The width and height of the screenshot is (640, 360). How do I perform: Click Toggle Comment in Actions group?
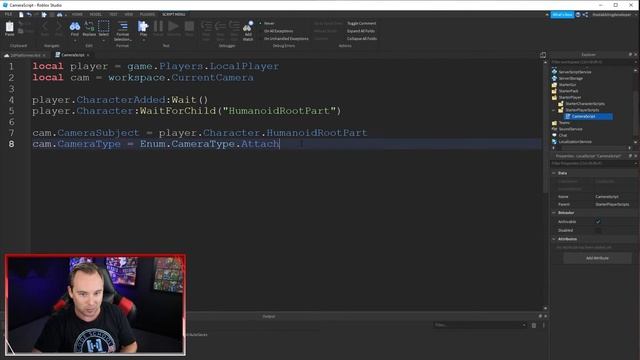click(361, 23)
